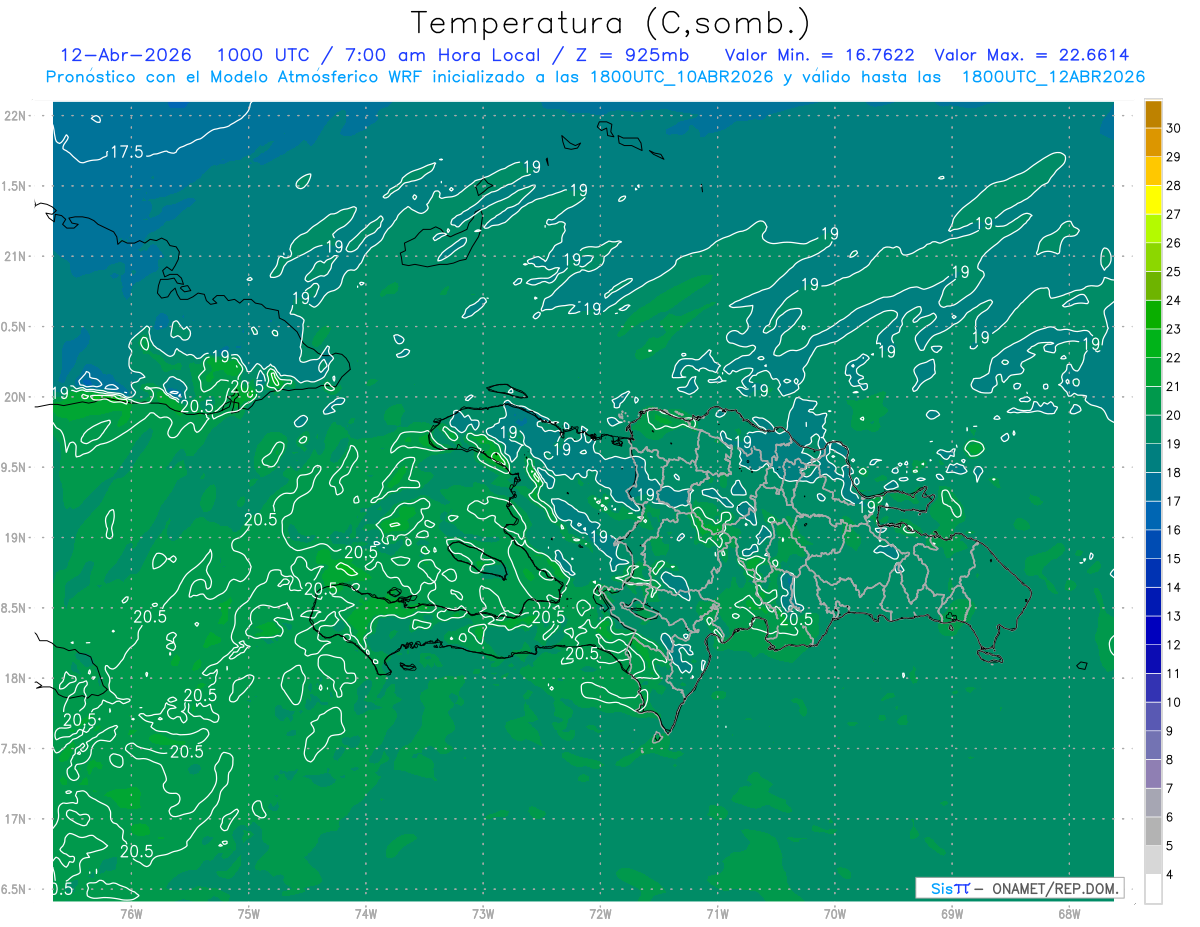Click the 12-Abr-2026 date label
Screen dimensions: 1200x927
[127, 55]
